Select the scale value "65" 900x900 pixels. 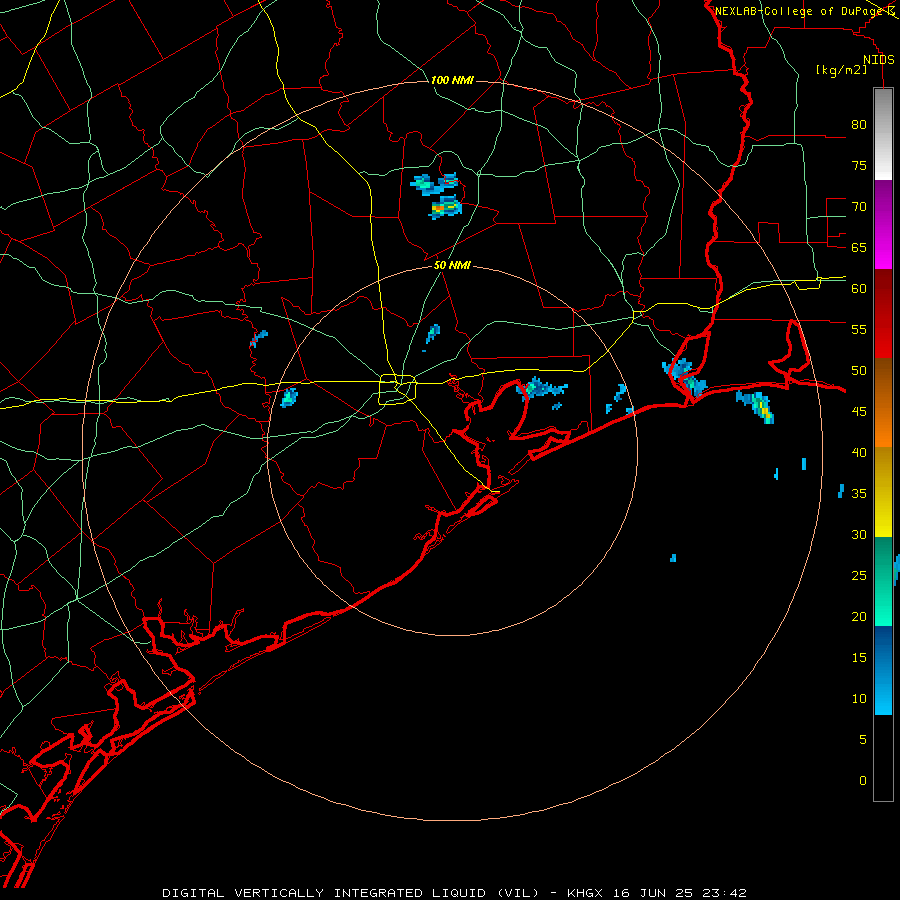tap(859, 247)
